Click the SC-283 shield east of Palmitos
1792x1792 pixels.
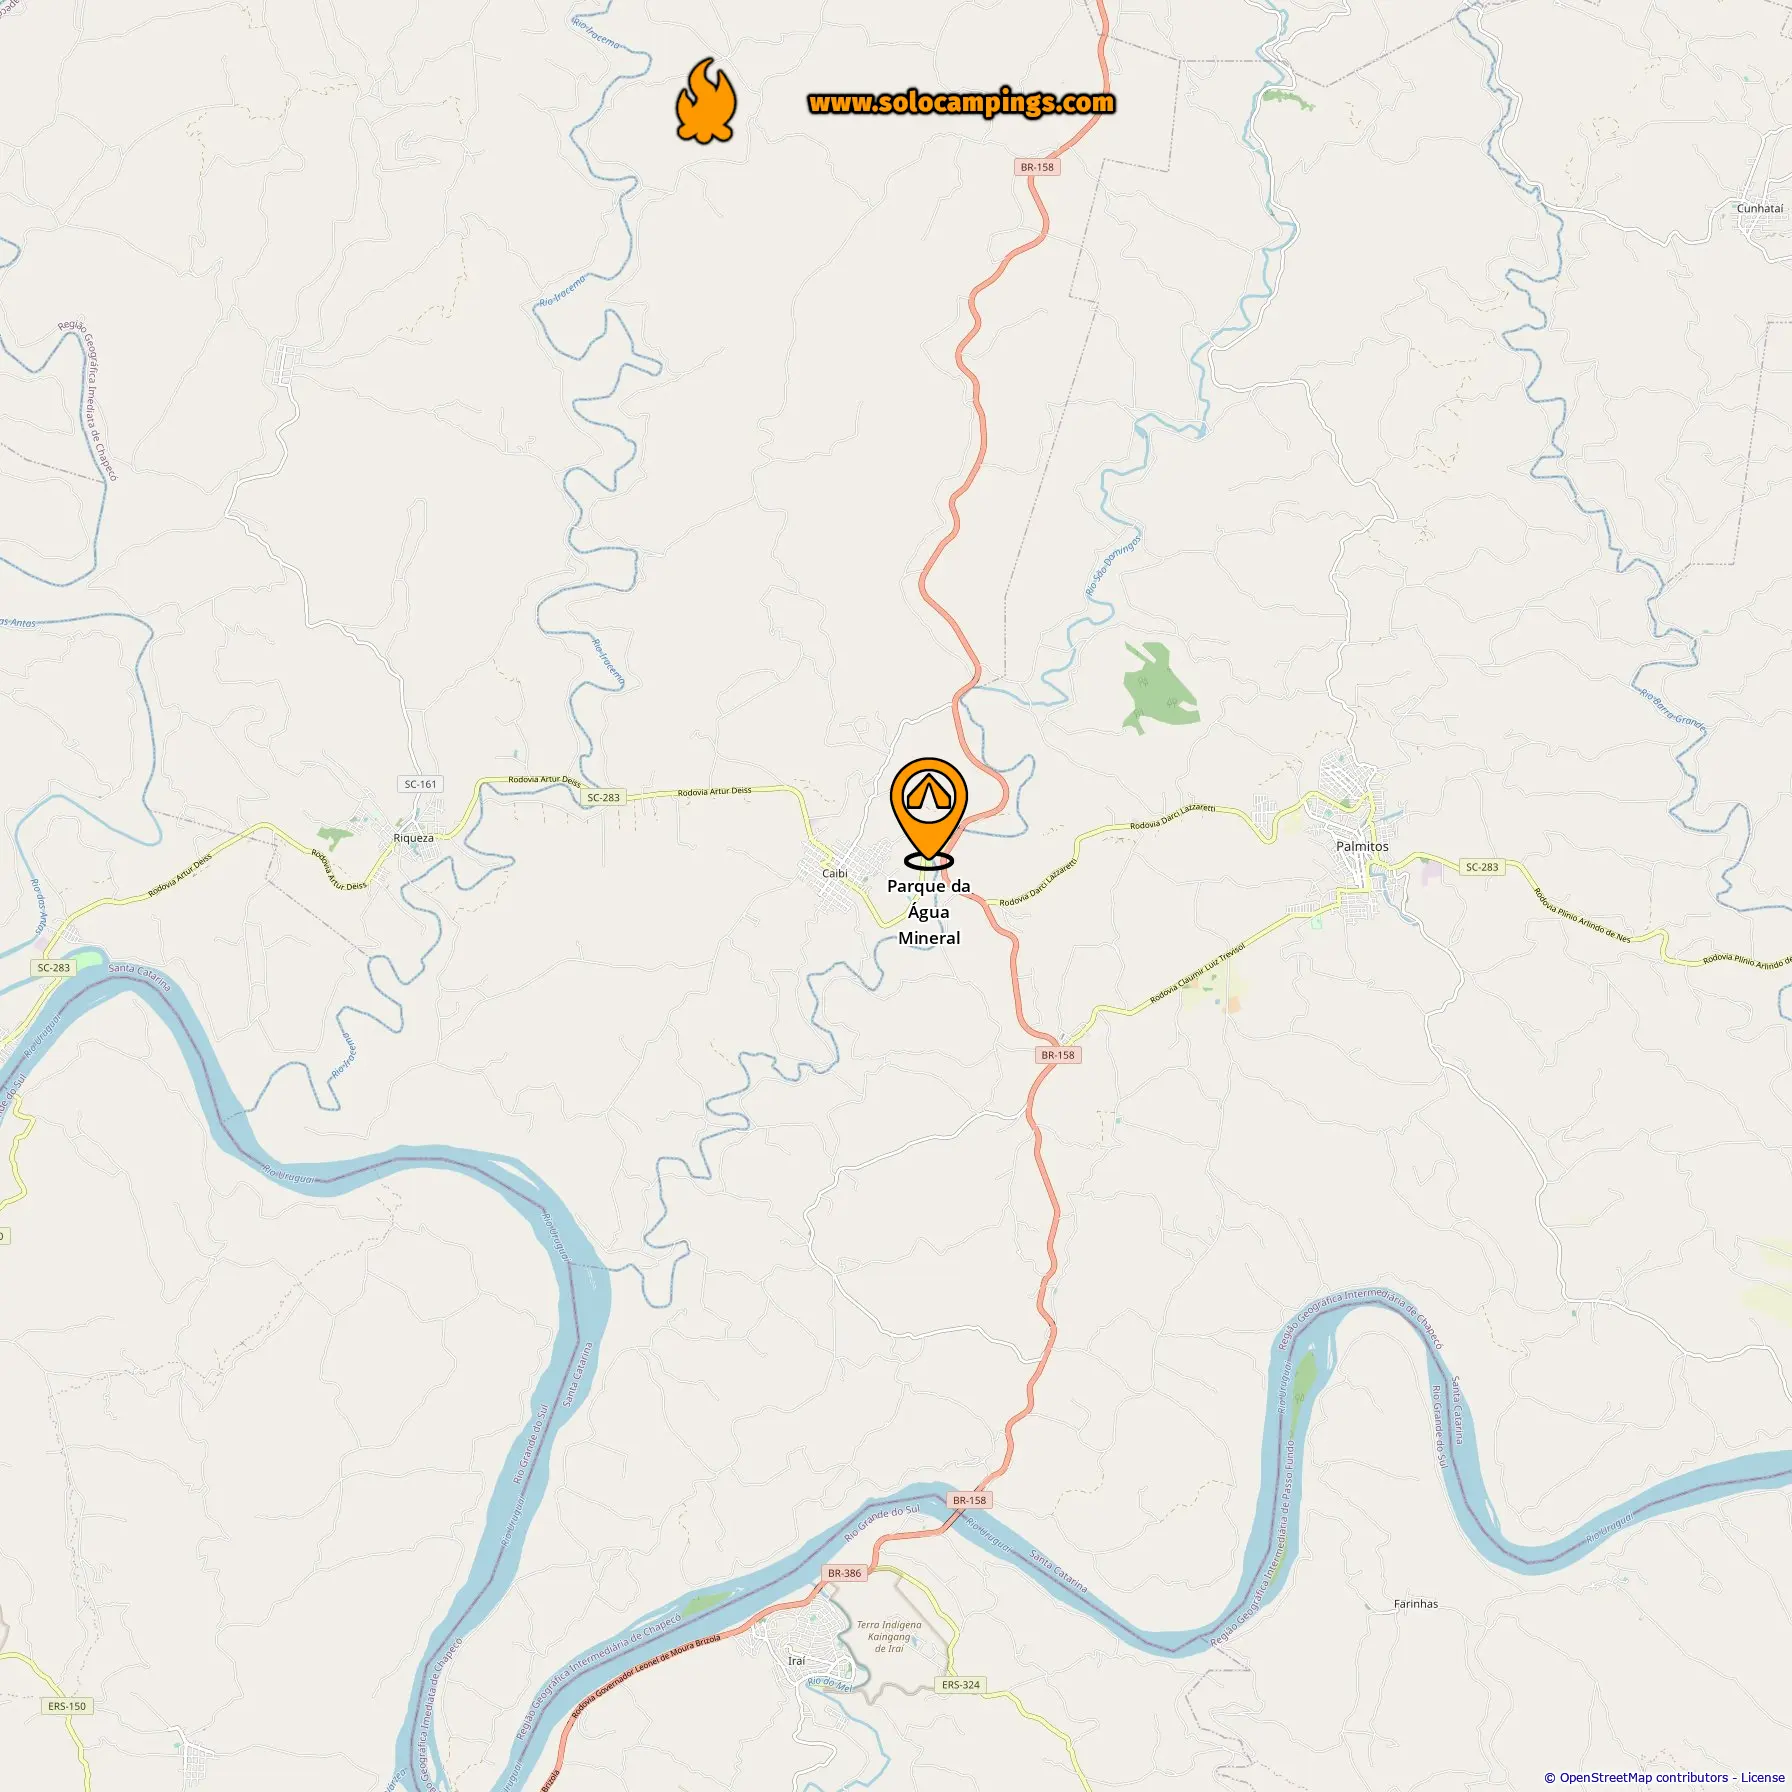tap(1482, 867)
